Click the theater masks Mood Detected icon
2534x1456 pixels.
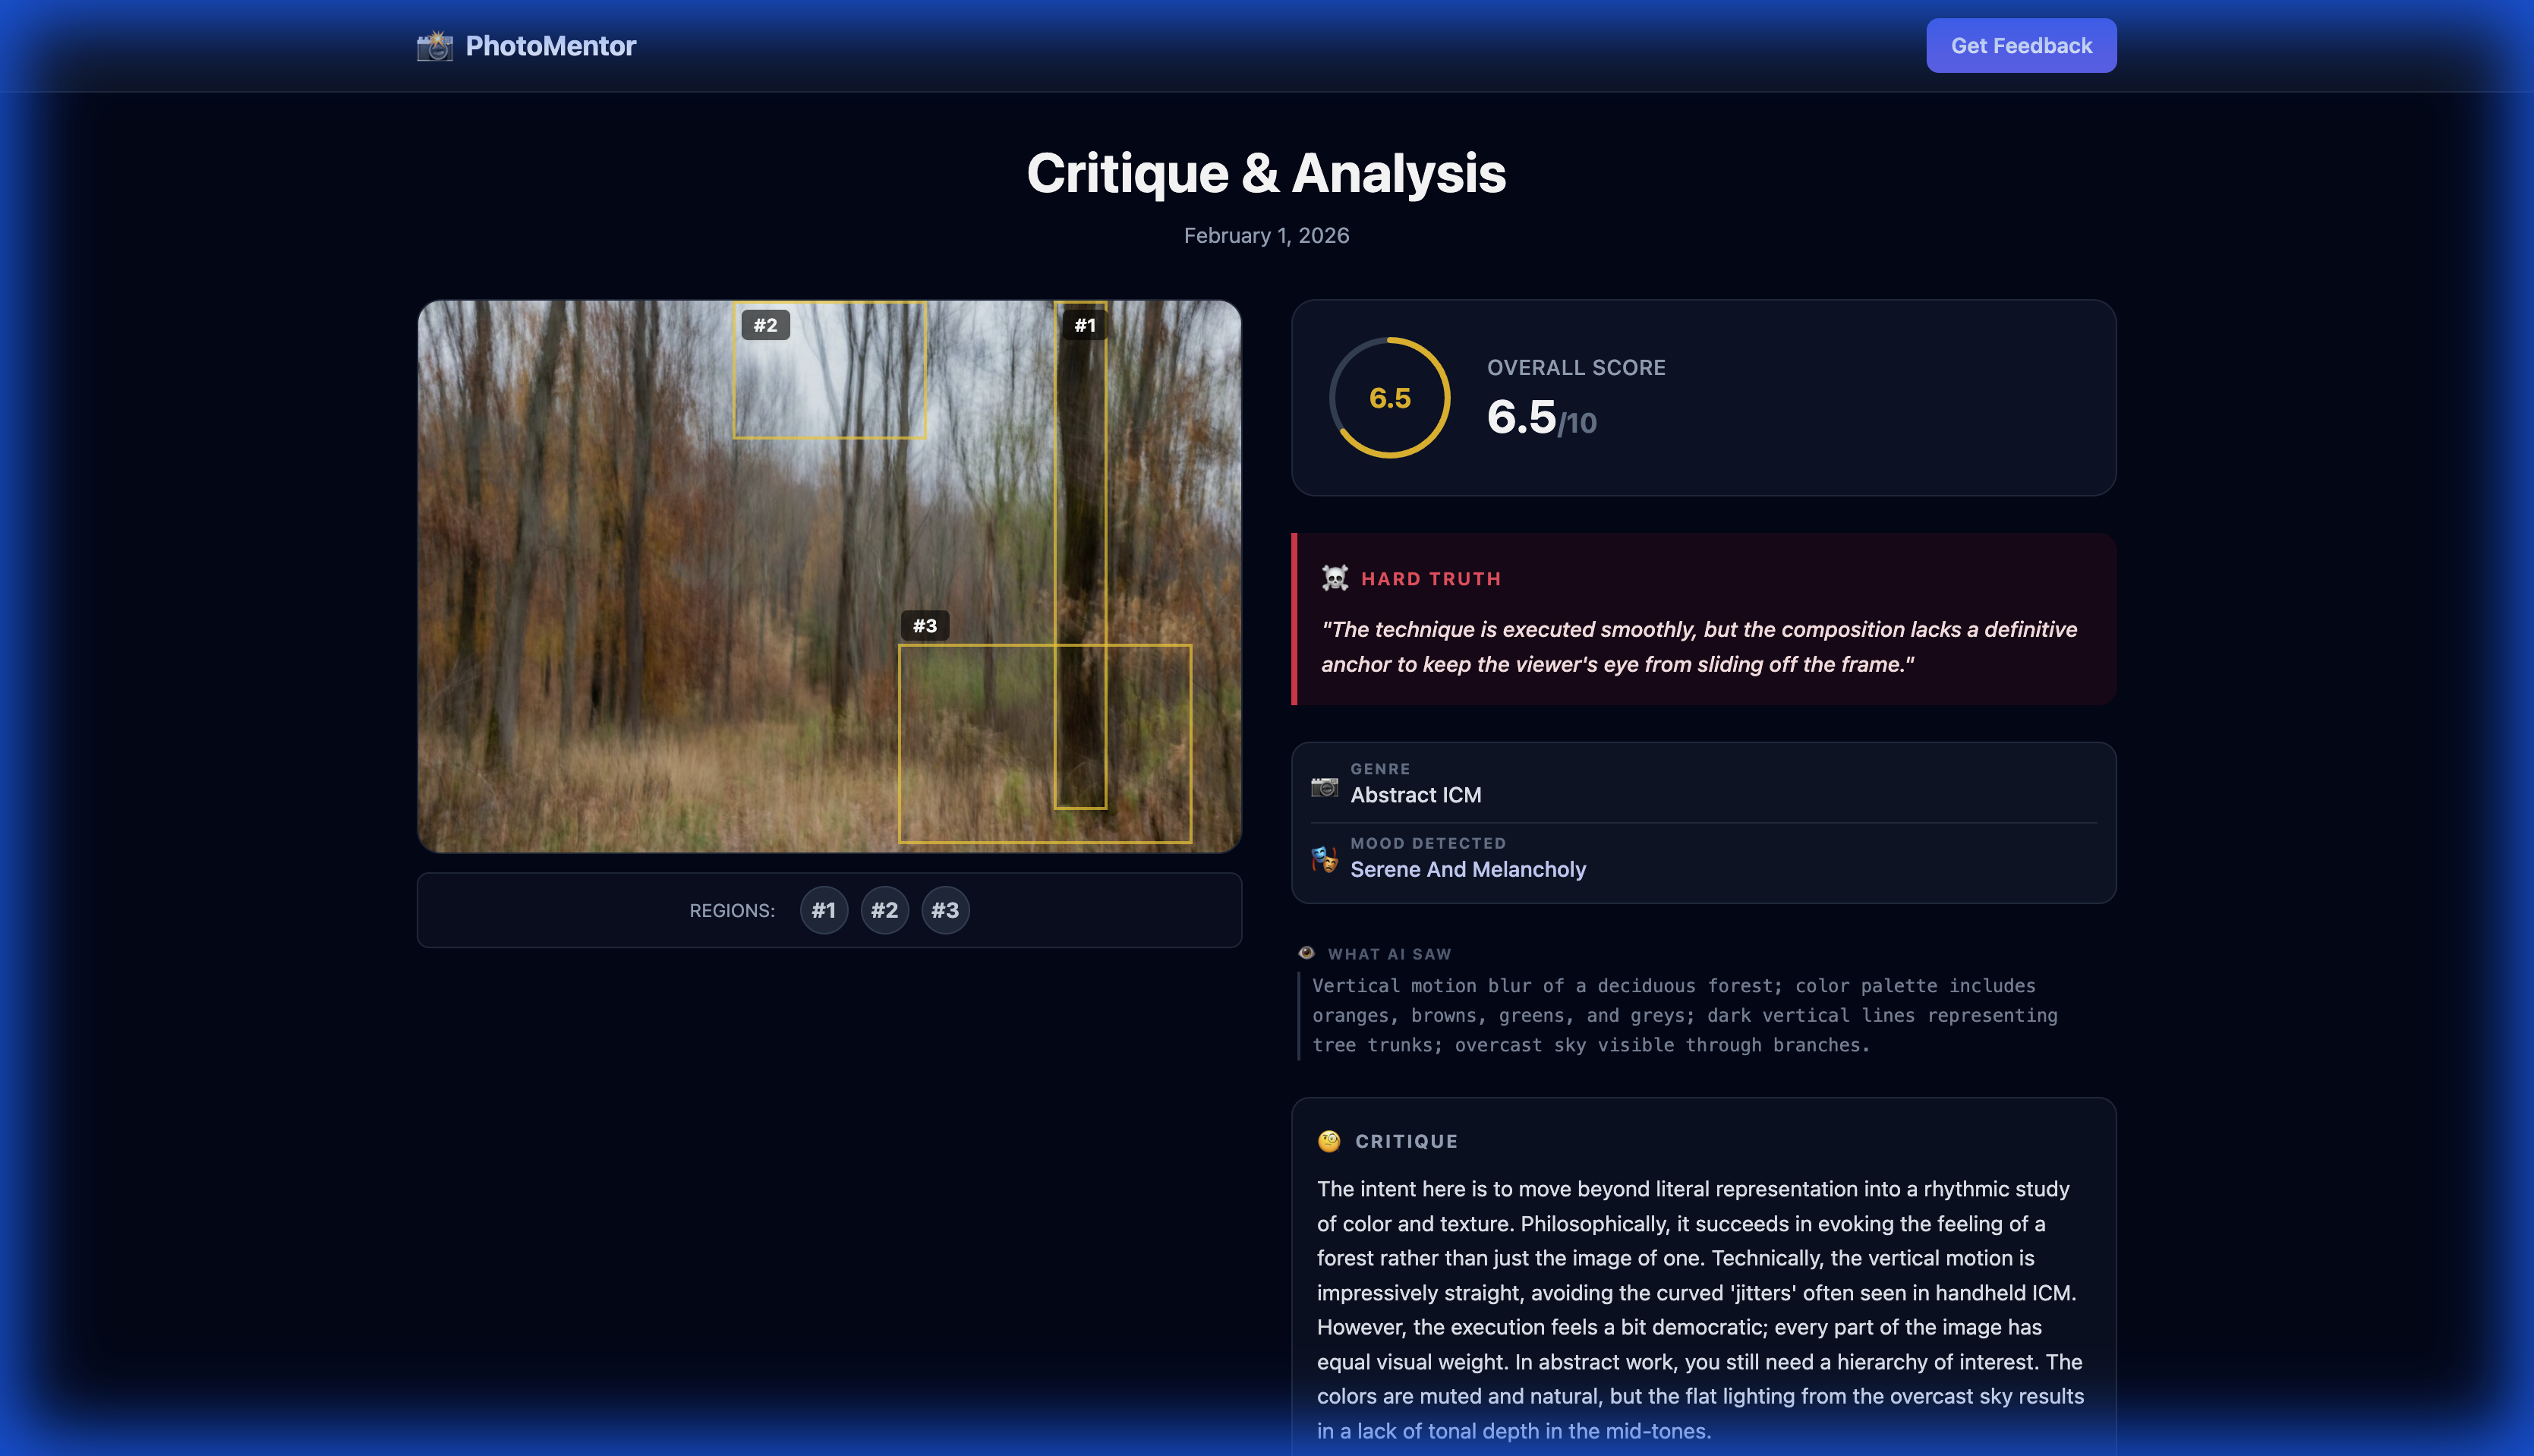[x=1324, y=859]
